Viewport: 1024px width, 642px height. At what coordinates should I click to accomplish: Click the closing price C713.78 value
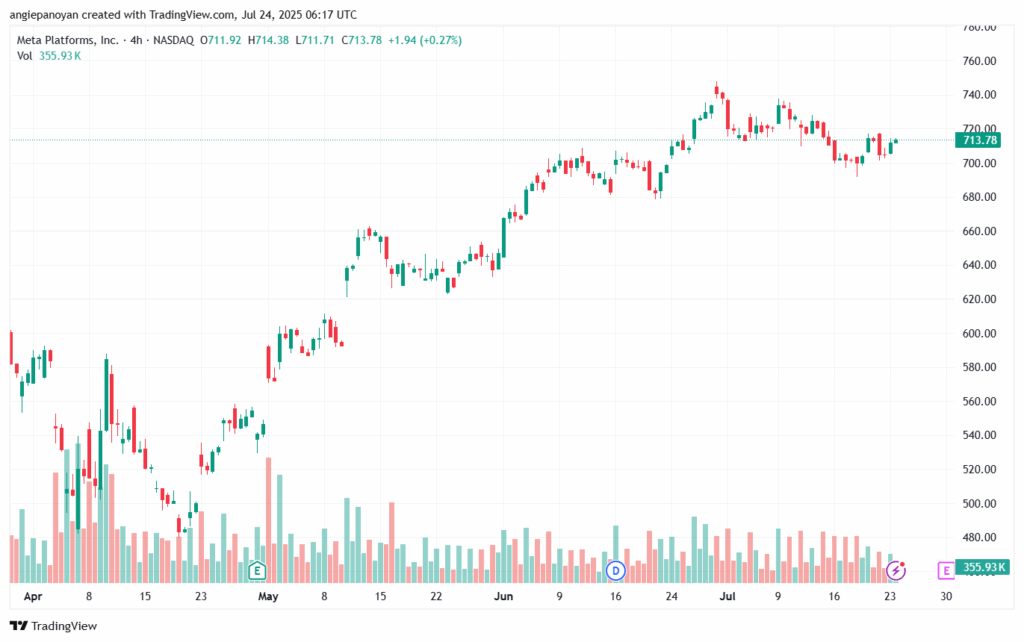click(x=362, y=40)
